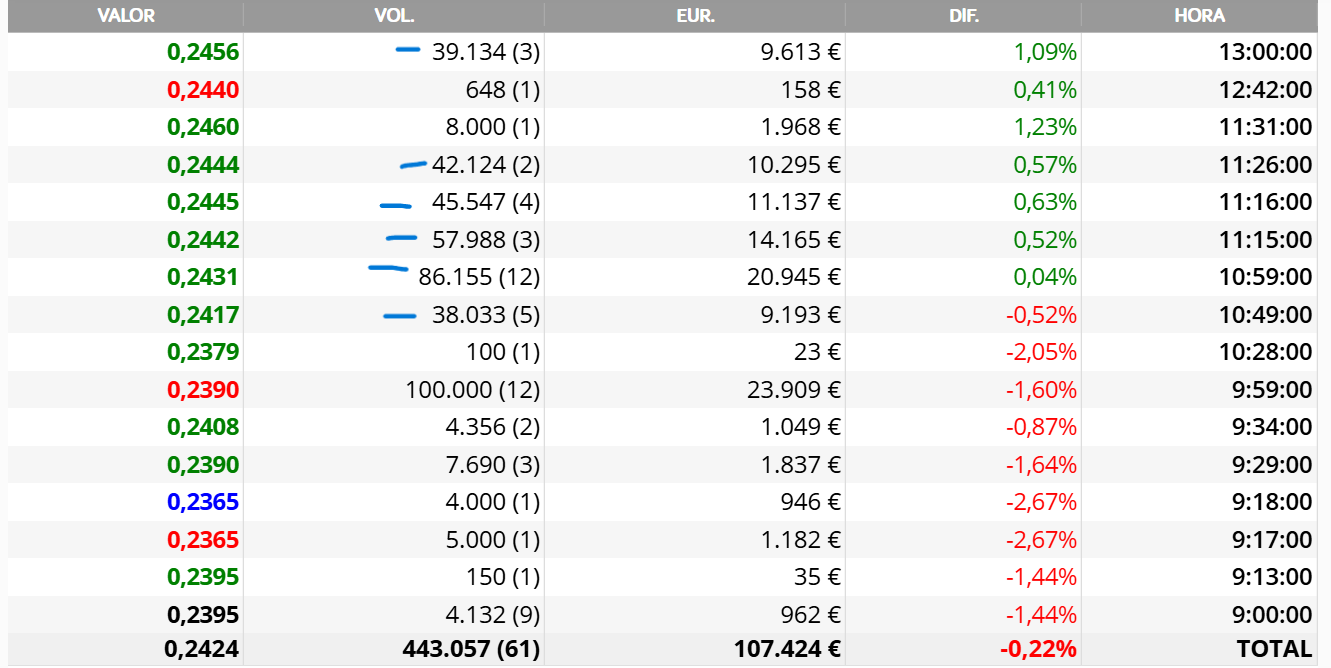The width and height of the screenshot is (1331, 668).
Task: Select the -2,05% difference cell
Action: [1041, 352]
